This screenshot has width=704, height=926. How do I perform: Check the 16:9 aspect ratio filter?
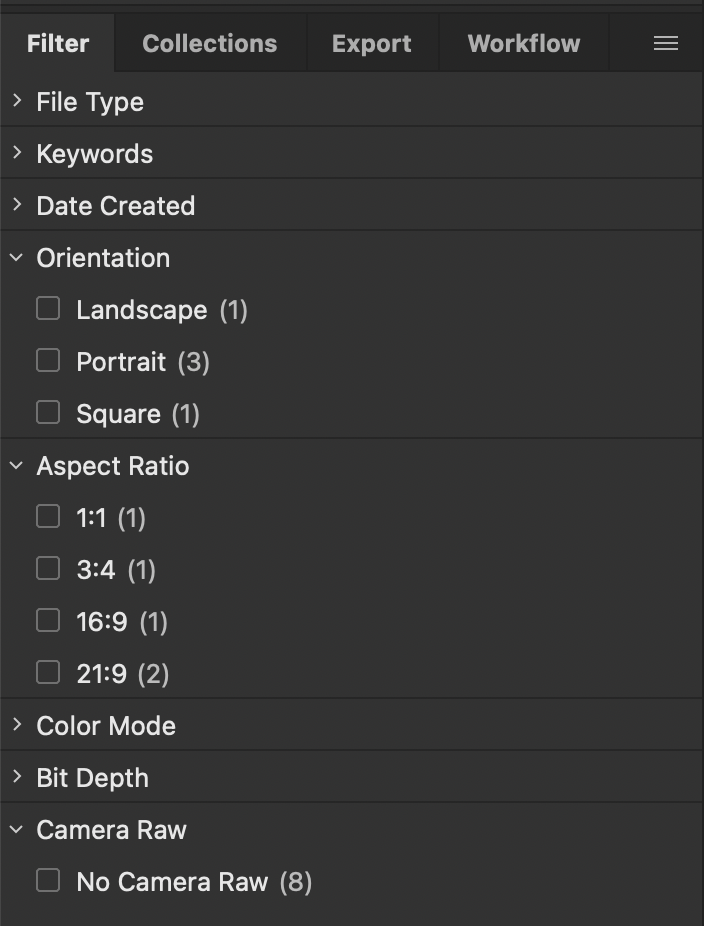pos(47,621)
